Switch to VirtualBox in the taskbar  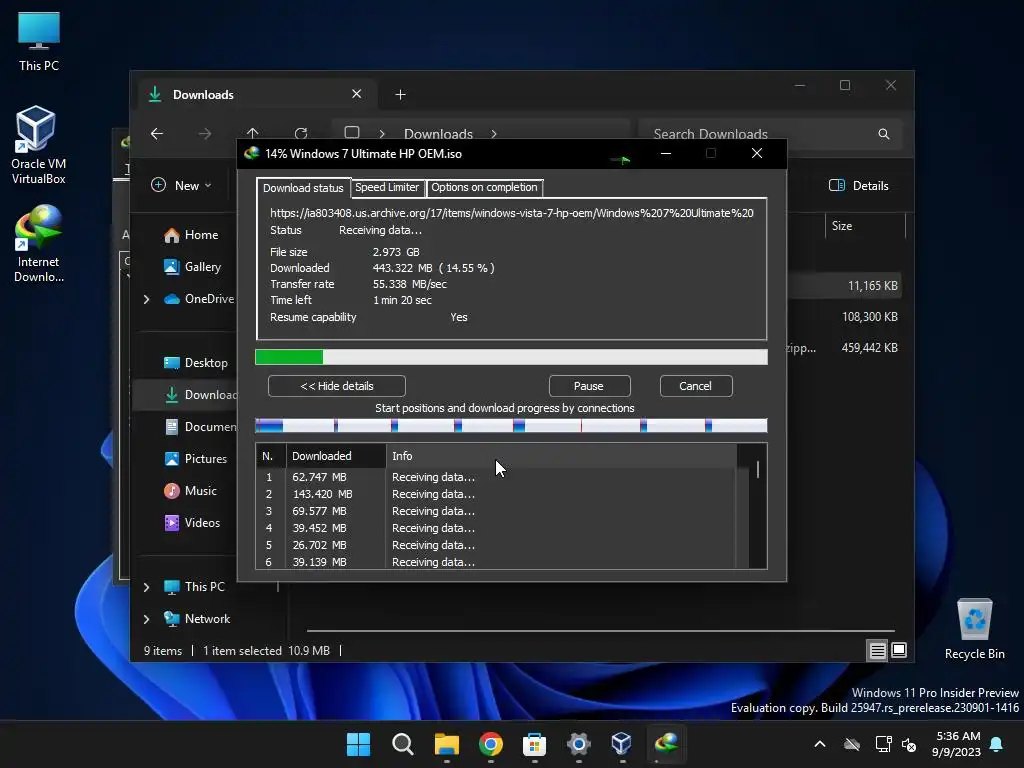[x=622, y=744]
